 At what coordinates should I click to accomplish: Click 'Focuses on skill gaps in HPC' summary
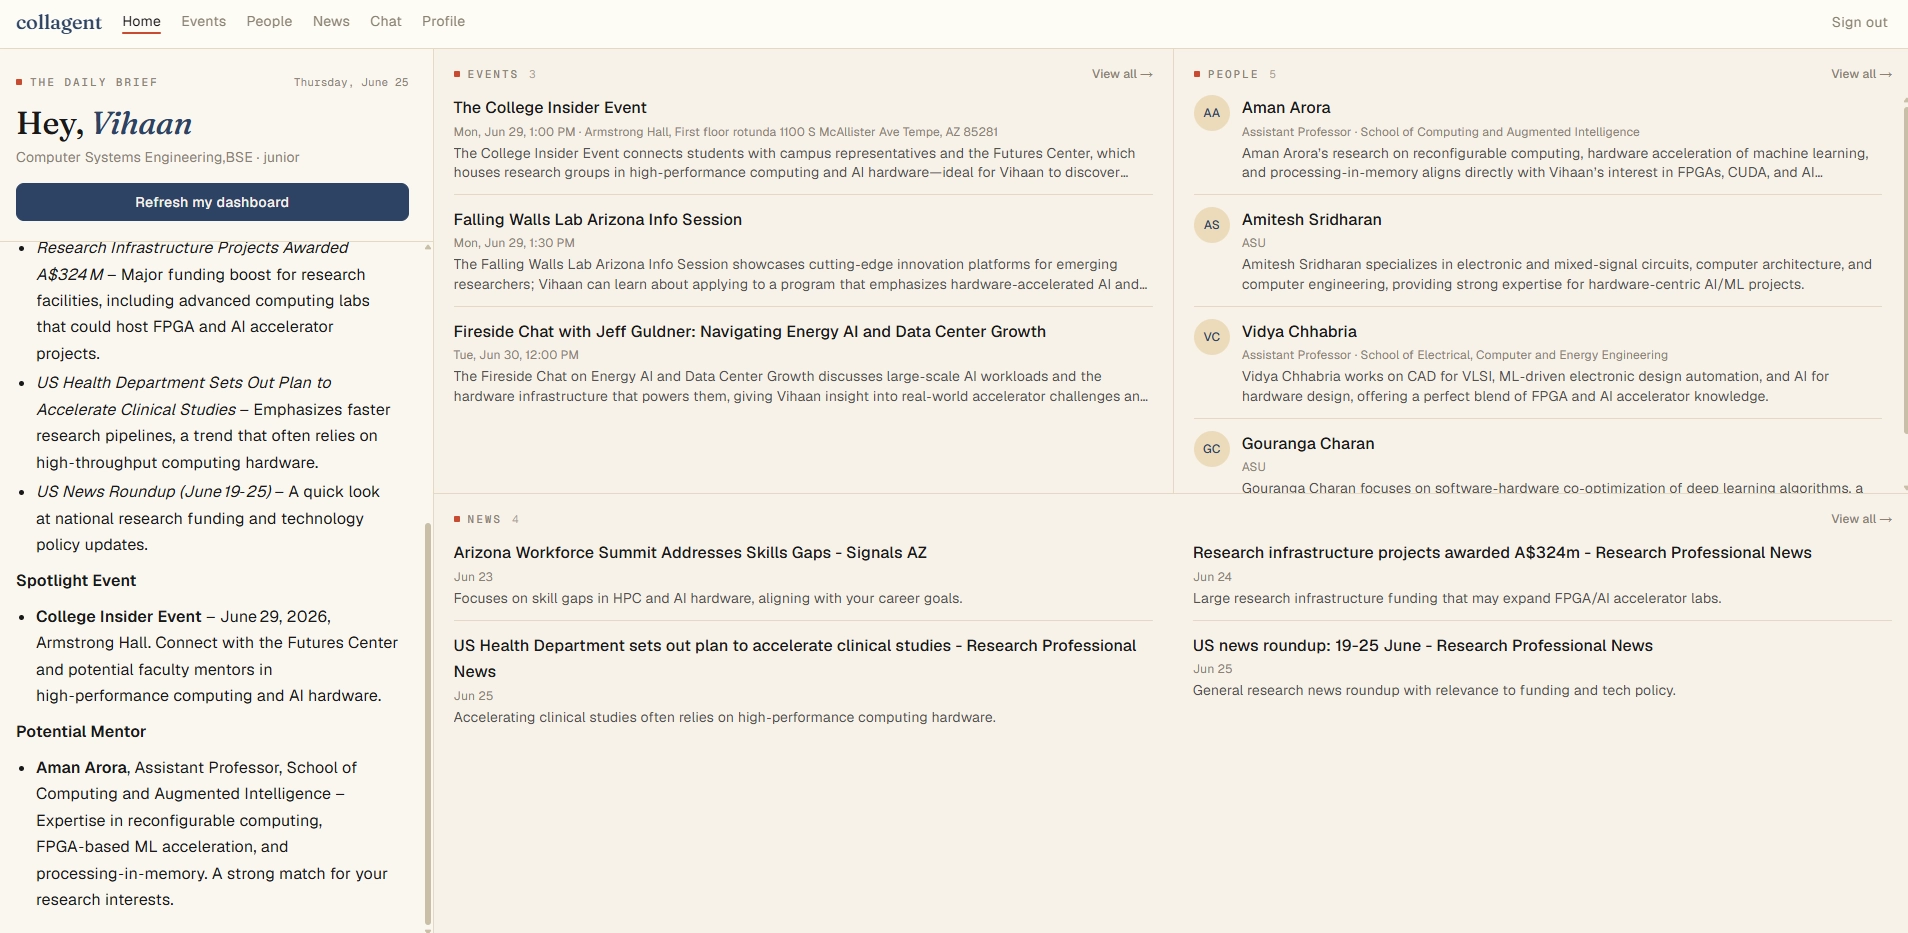[708, 598]
